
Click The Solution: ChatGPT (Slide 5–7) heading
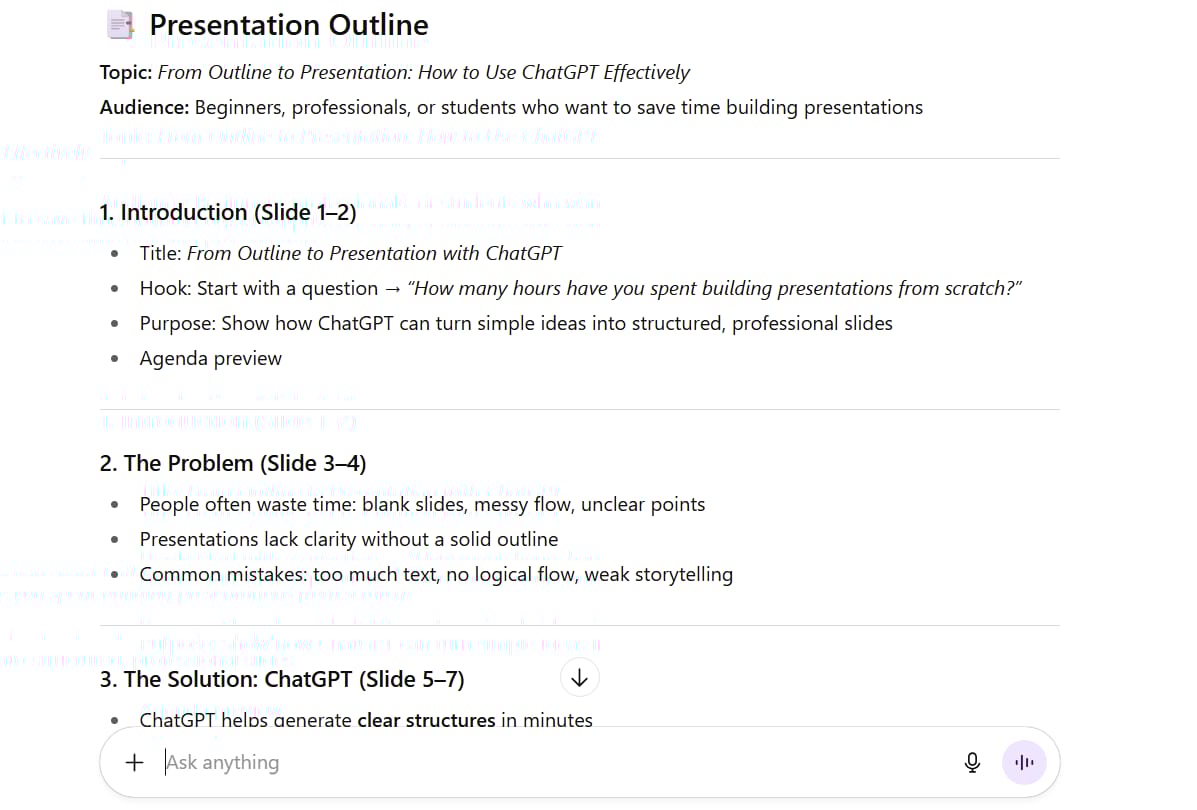(282, 679)
